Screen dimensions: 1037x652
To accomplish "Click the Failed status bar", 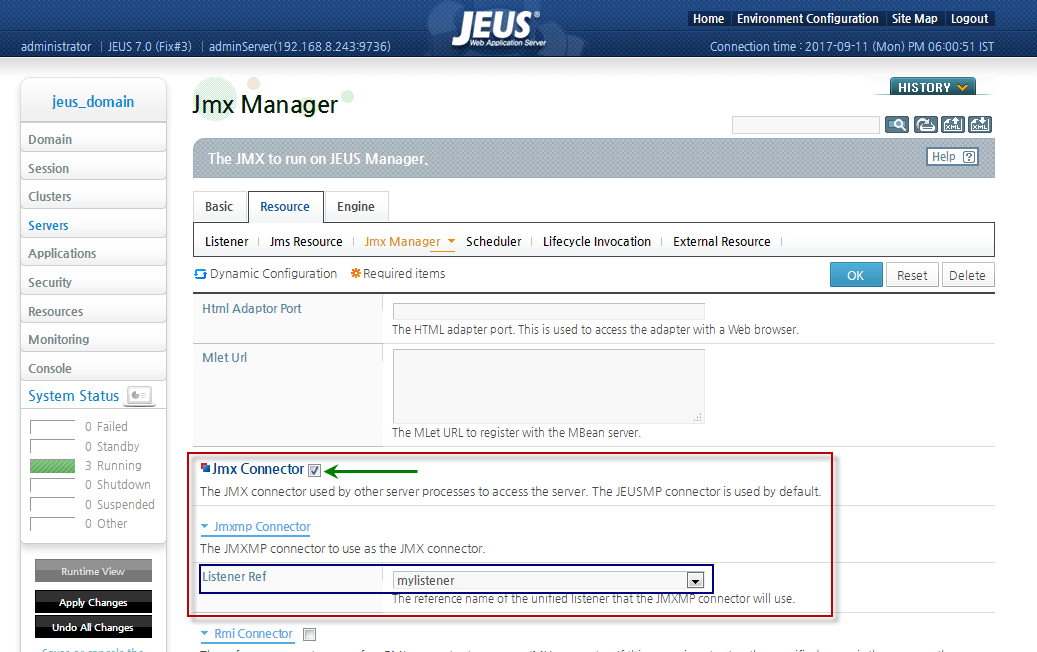I will coord(53,427).
